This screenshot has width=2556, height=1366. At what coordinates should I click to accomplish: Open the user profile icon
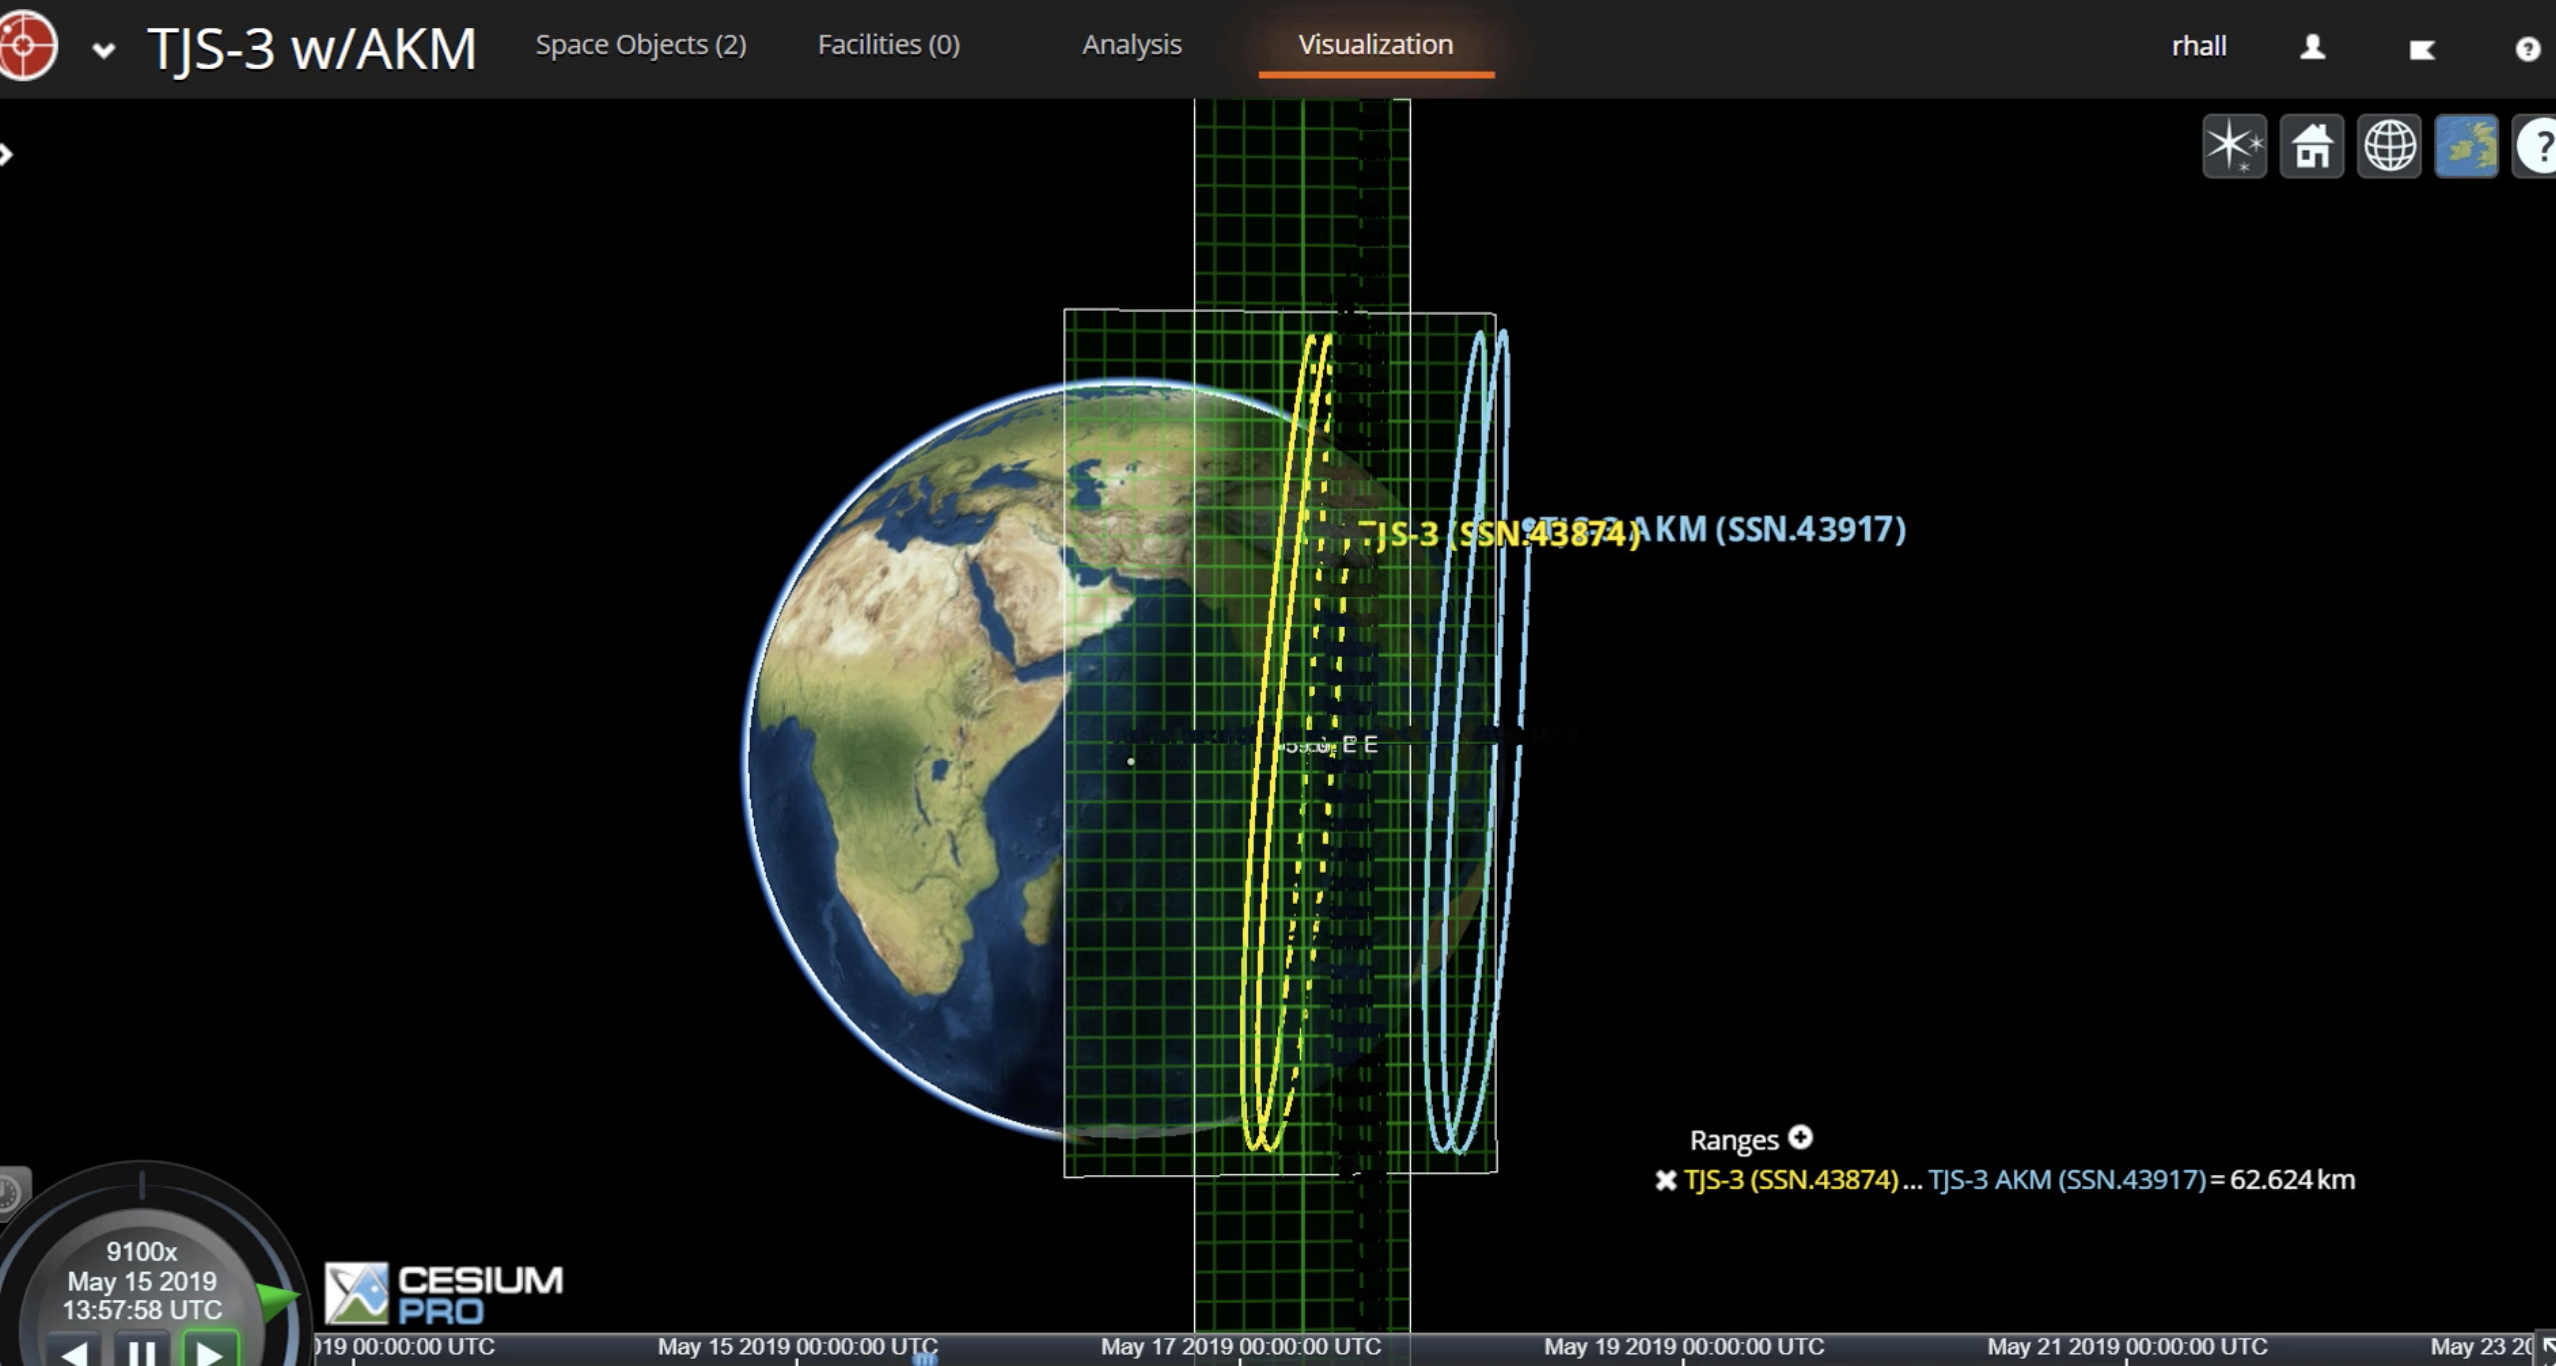point(2312,47)
